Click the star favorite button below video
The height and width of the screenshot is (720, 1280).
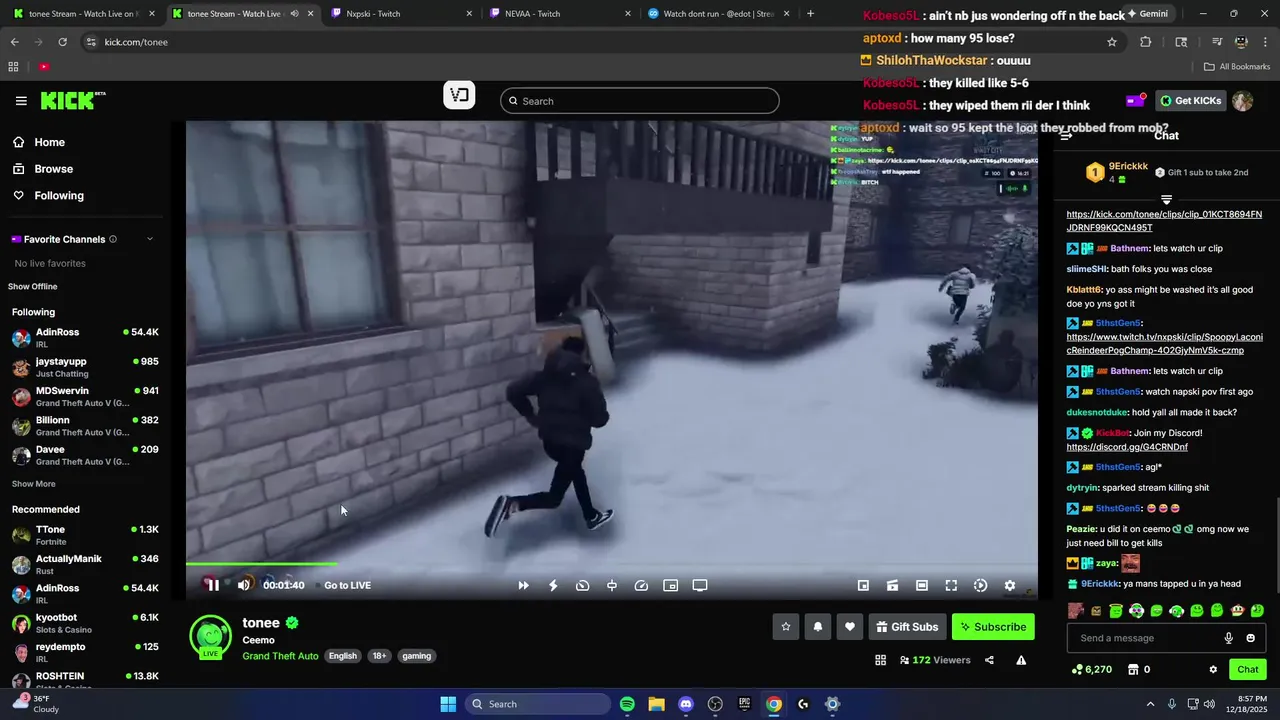786,627
